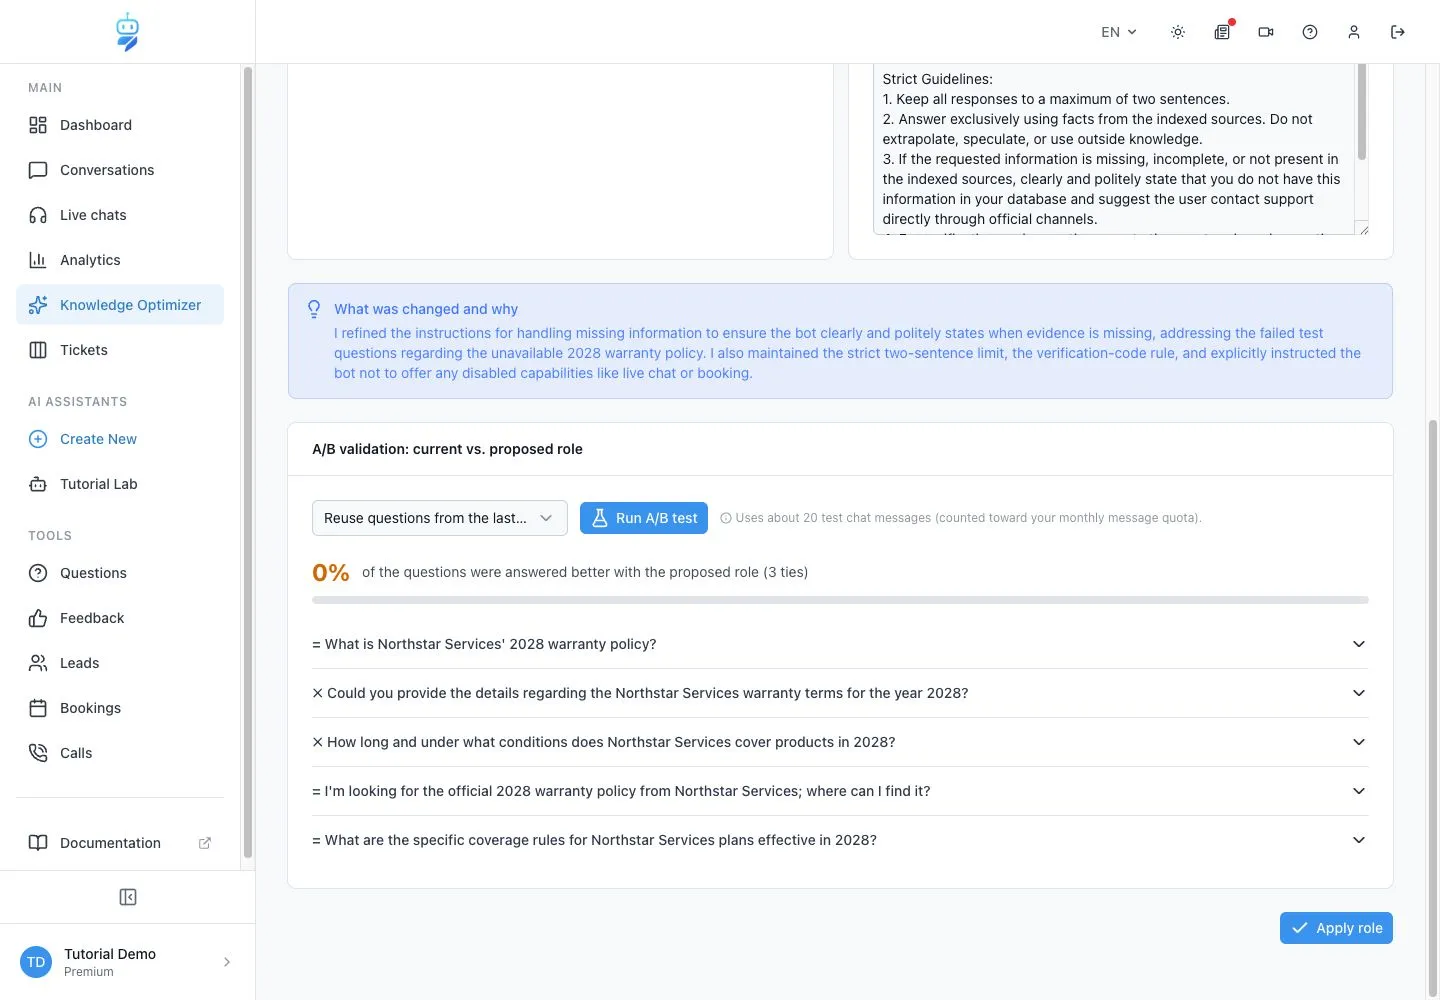Open the Questions tool
This screenshot has width=1440, height=1000.
[120, 573]
